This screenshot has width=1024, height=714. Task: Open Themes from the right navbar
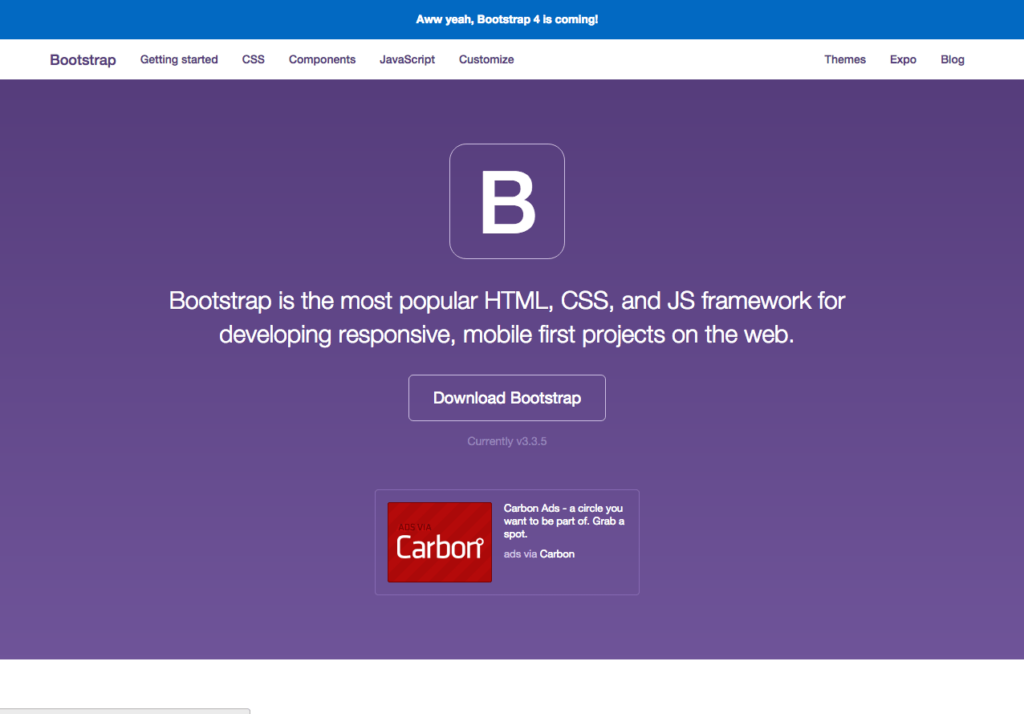pos(844,59)
